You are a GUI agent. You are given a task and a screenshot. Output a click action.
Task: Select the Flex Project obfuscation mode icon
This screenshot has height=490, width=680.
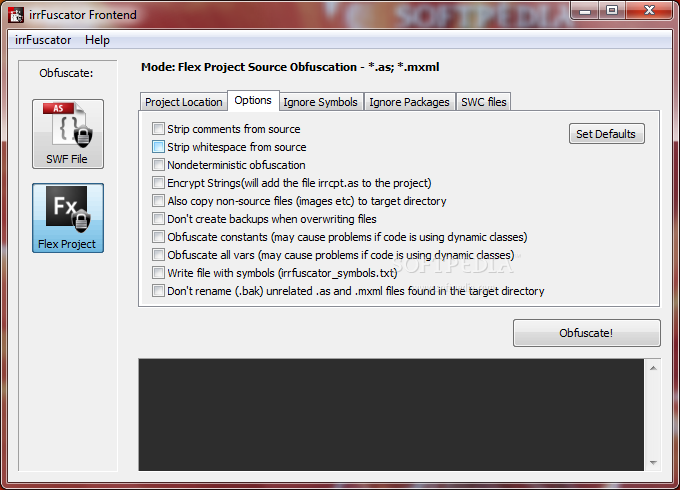(68, 218)
